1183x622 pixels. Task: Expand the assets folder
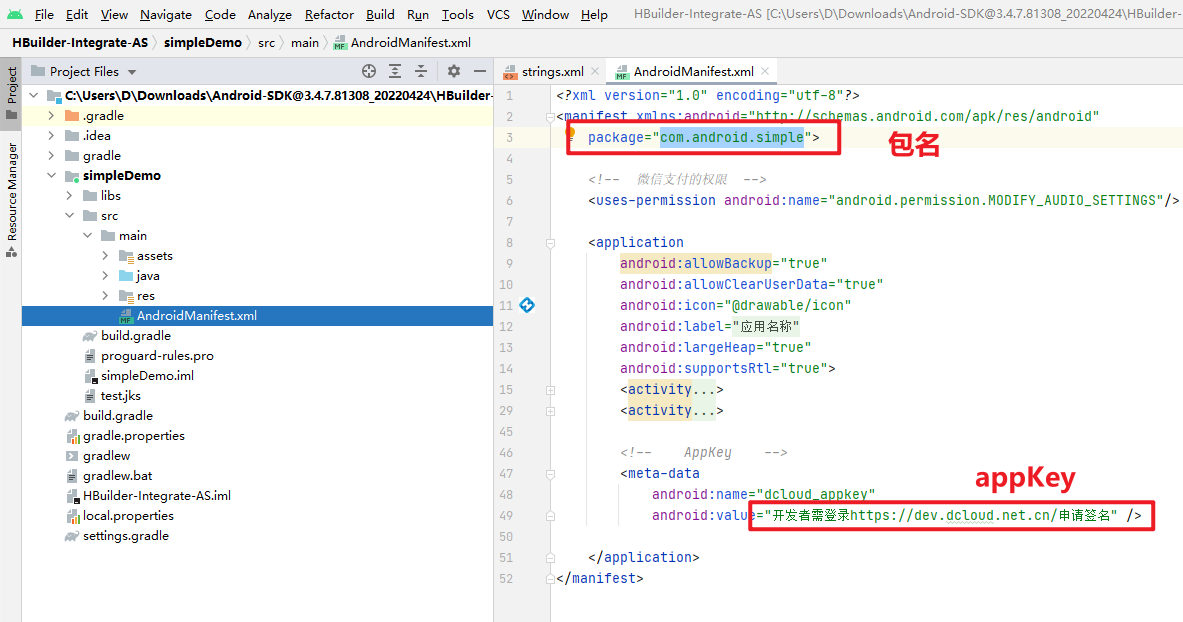pyautogui.click(x=106, y=256)
